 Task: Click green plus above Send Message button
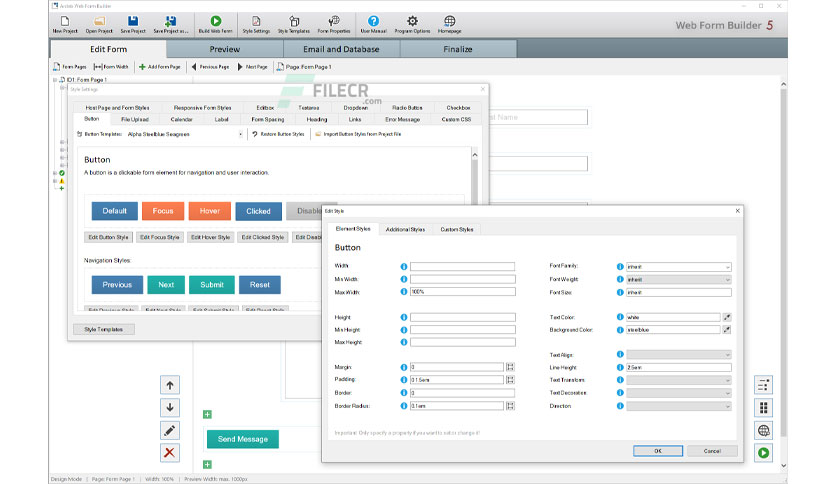(x=207, y=414)
